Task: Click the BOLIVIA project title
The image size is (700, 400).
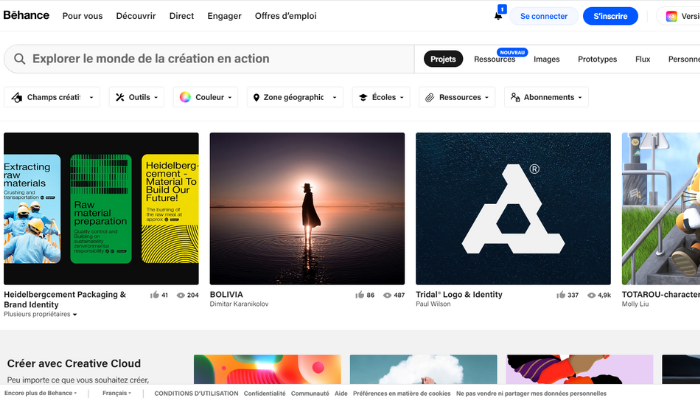Action: coord(226,295)
